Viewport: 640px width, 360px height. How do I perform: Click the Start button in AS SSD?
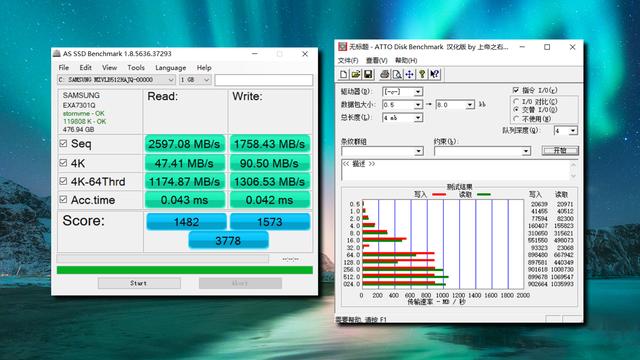[139, 283]
